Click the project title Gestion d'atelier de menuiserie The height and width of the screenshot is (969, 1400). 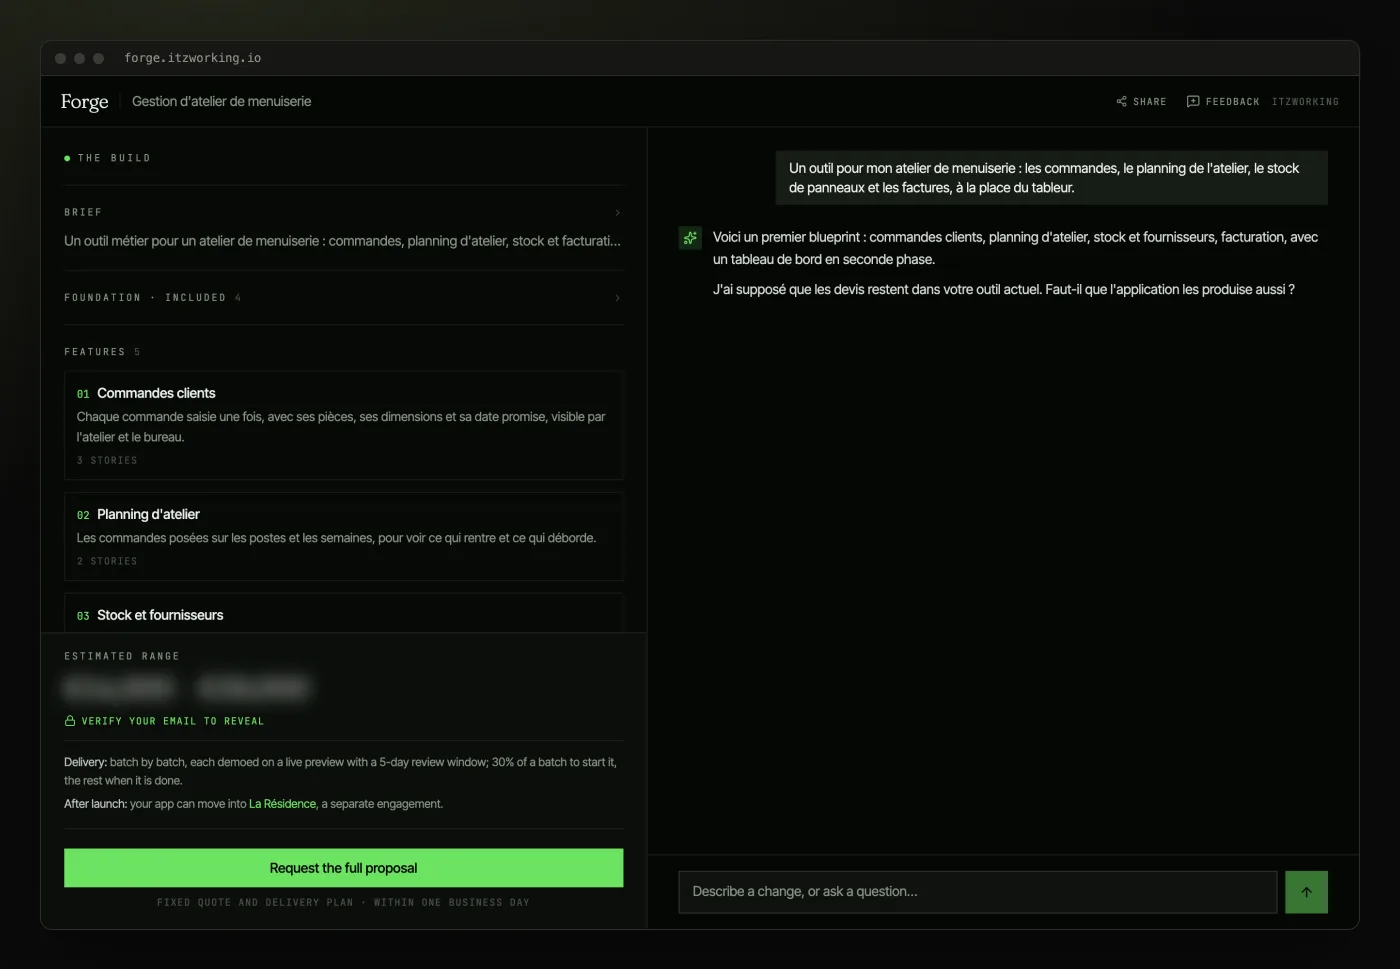point(221,101)
